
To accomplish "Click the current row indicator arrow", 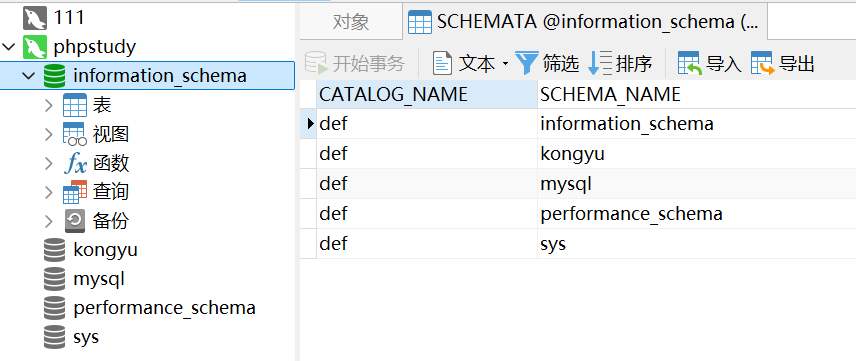I will [310, 123].
